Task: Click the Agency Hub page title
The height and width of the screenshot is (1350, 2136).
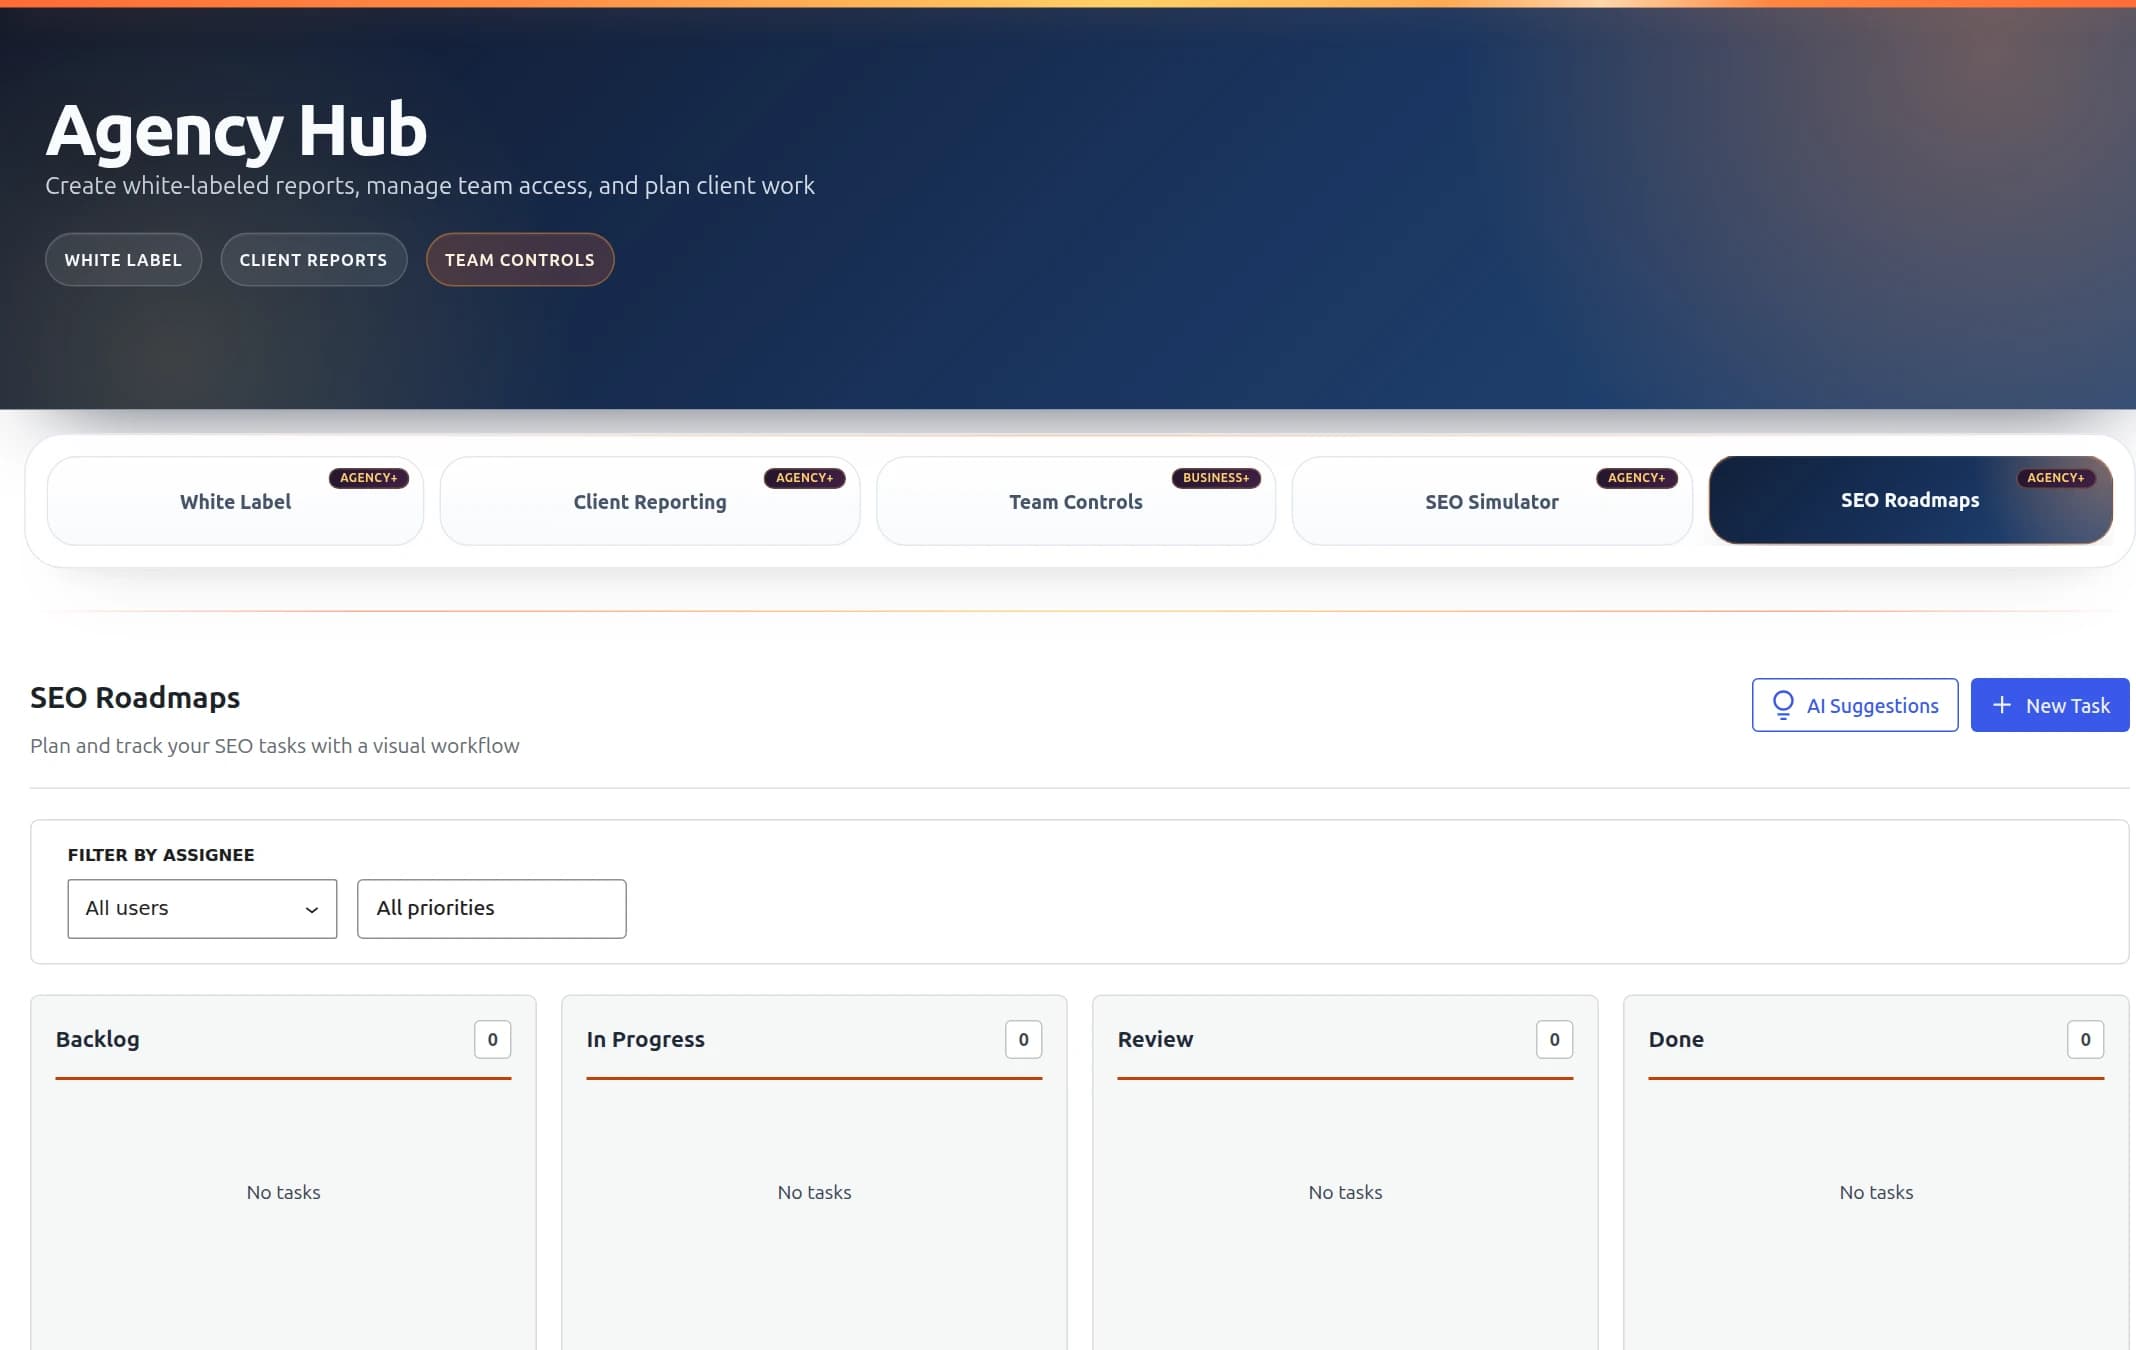Action: 236,130
